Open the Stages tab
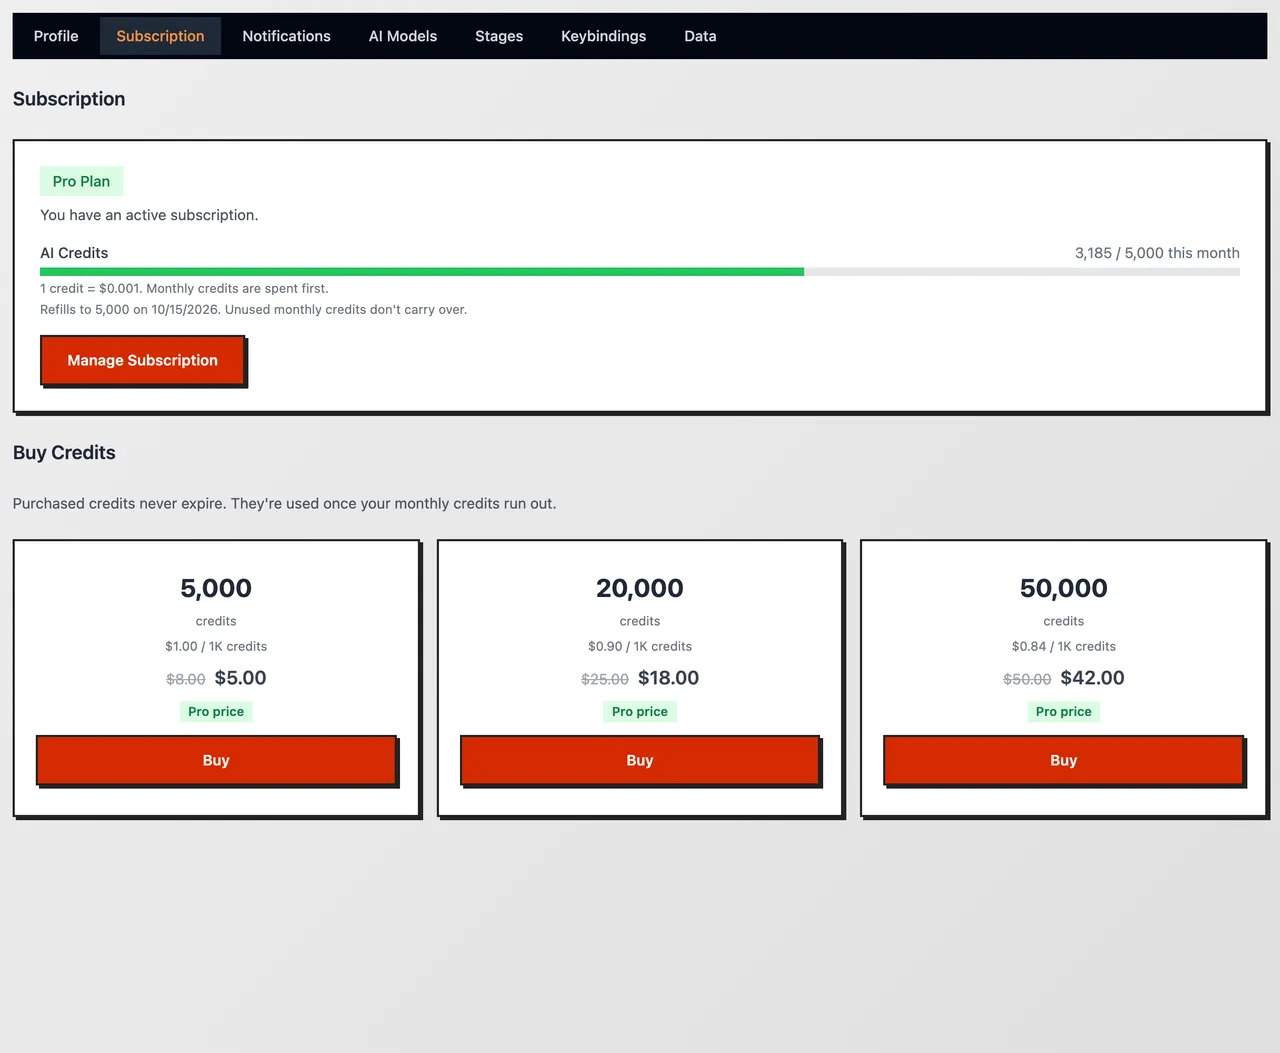 499,36
